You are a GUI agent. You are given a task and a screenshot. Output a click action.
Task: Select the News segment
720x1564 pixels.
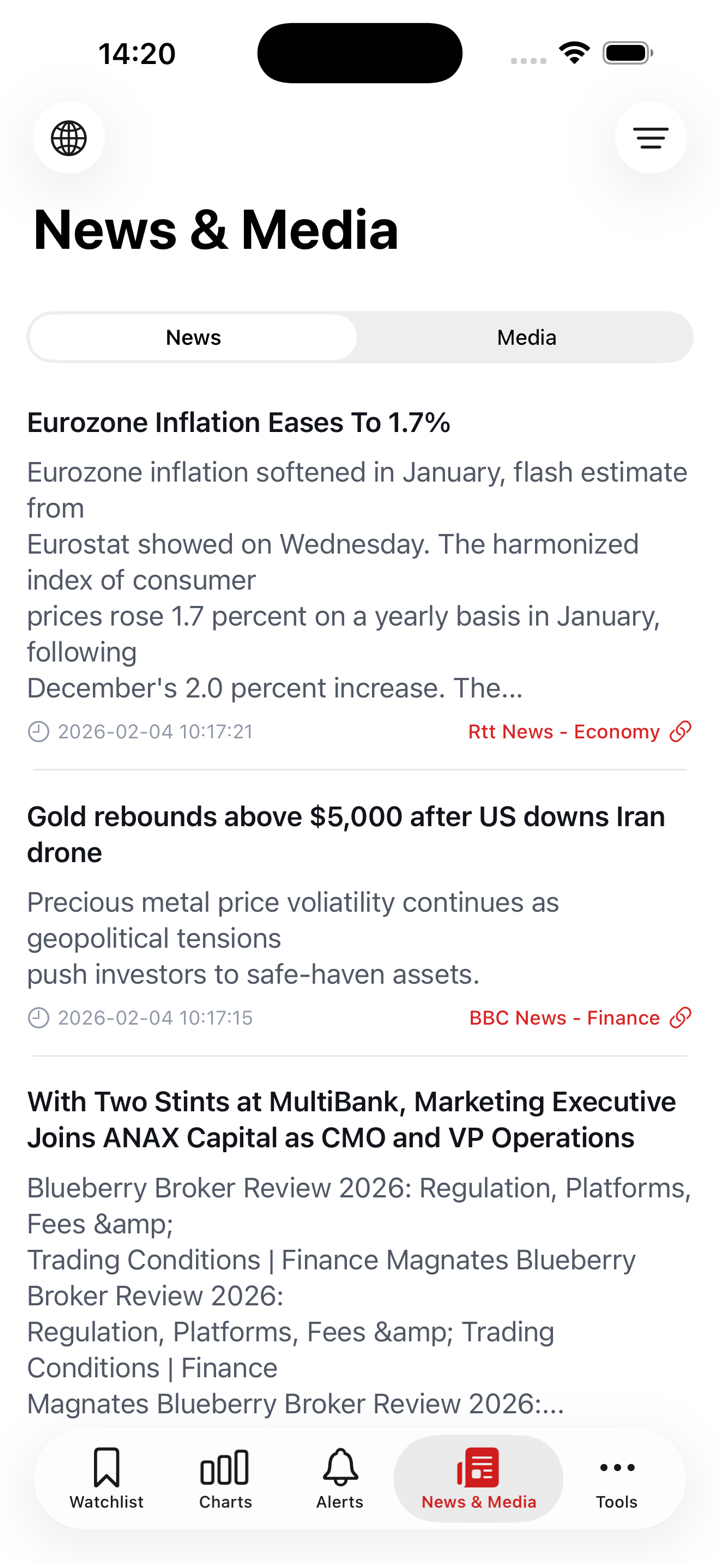[193, 337]
